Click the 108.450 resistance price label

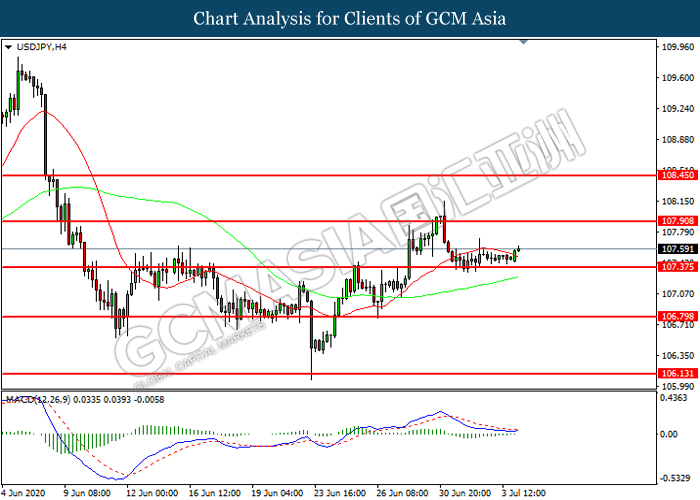[x=677, y=175]
